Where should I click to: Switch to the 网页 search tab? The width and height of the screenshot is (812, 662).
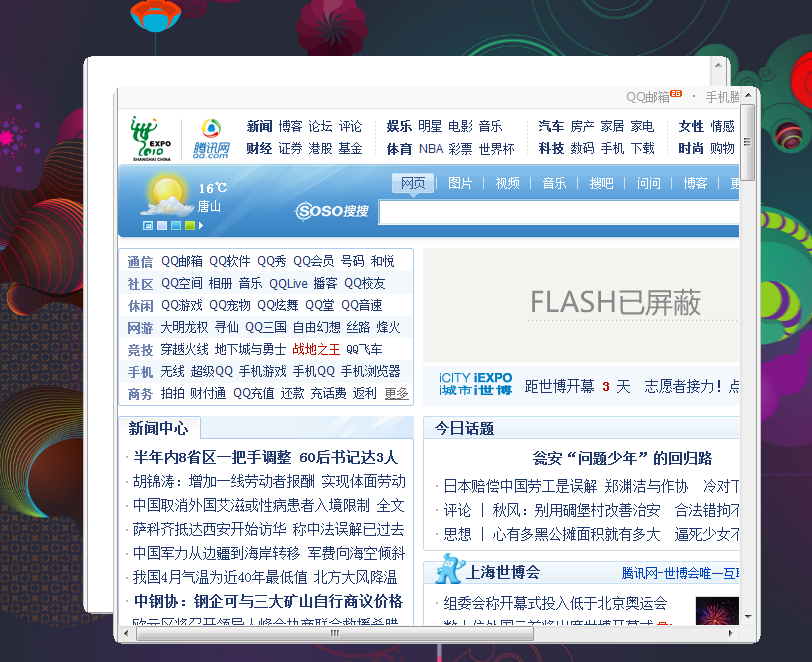(x=413, y=183)
